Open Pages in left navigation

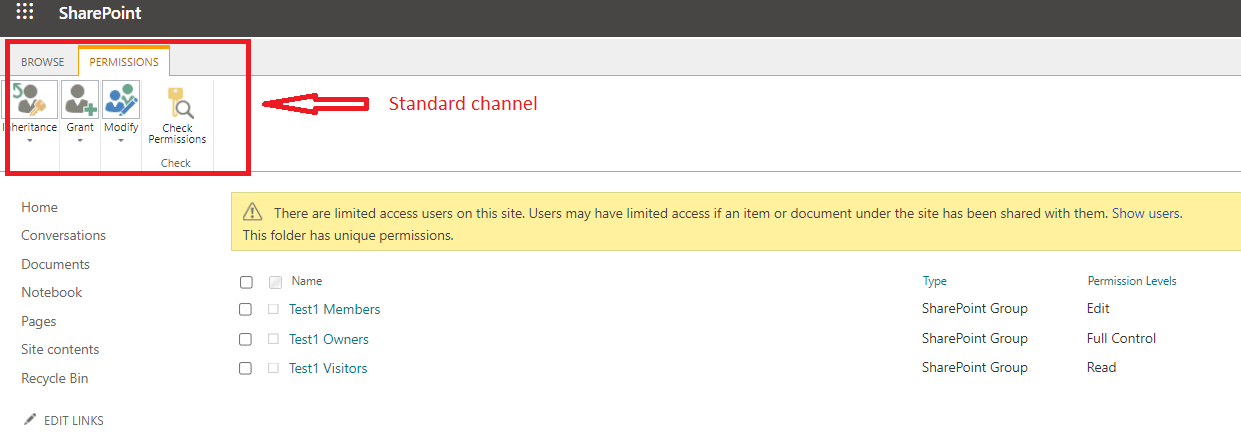tap(38, 321)
